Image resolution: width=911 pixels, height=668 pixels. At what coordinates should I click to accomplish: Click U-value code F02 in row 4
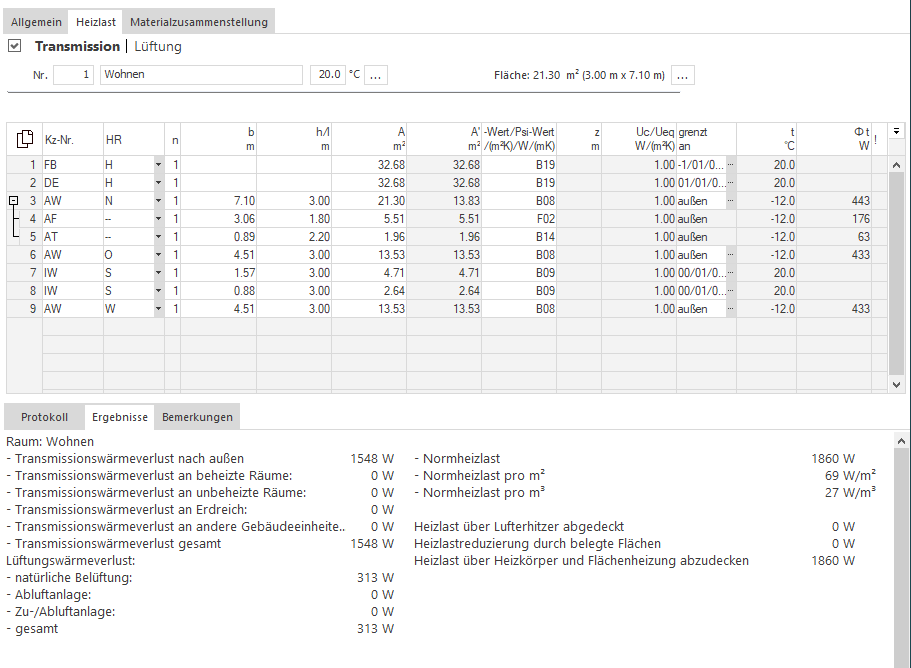[x=519, y=219]
